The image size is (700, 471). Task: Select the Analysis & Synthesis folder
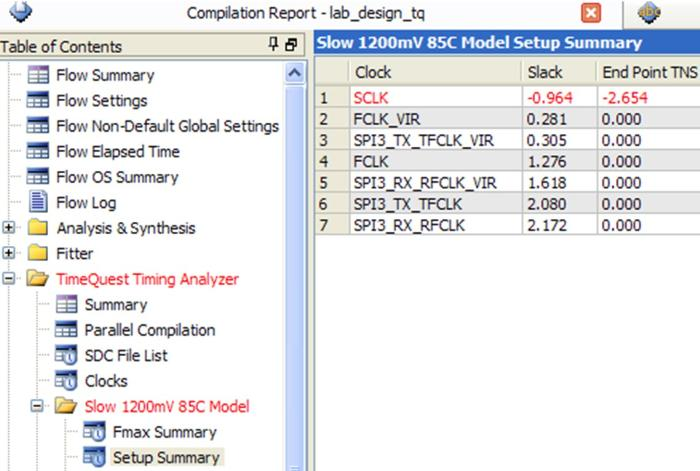[126, 228]
